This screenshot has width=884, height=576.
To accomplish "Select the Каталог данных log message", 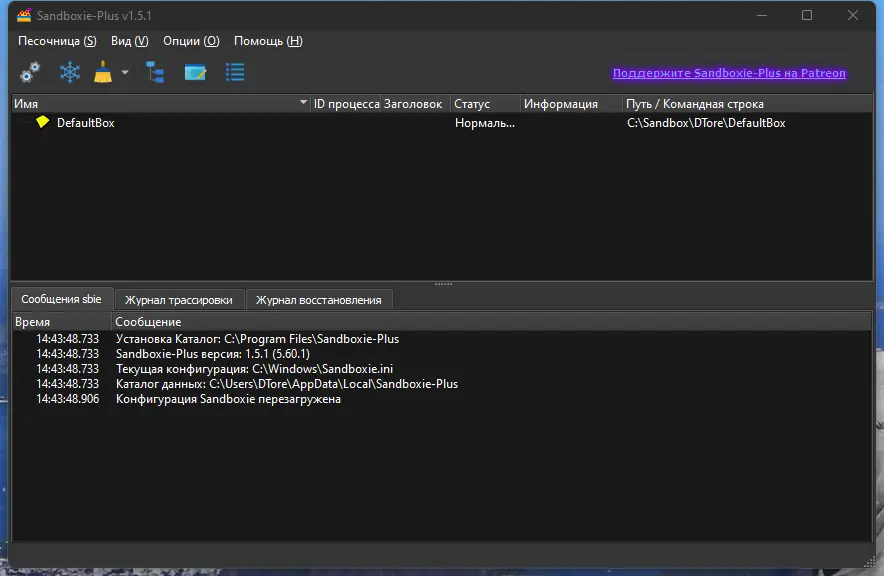I will pos(286,384).
